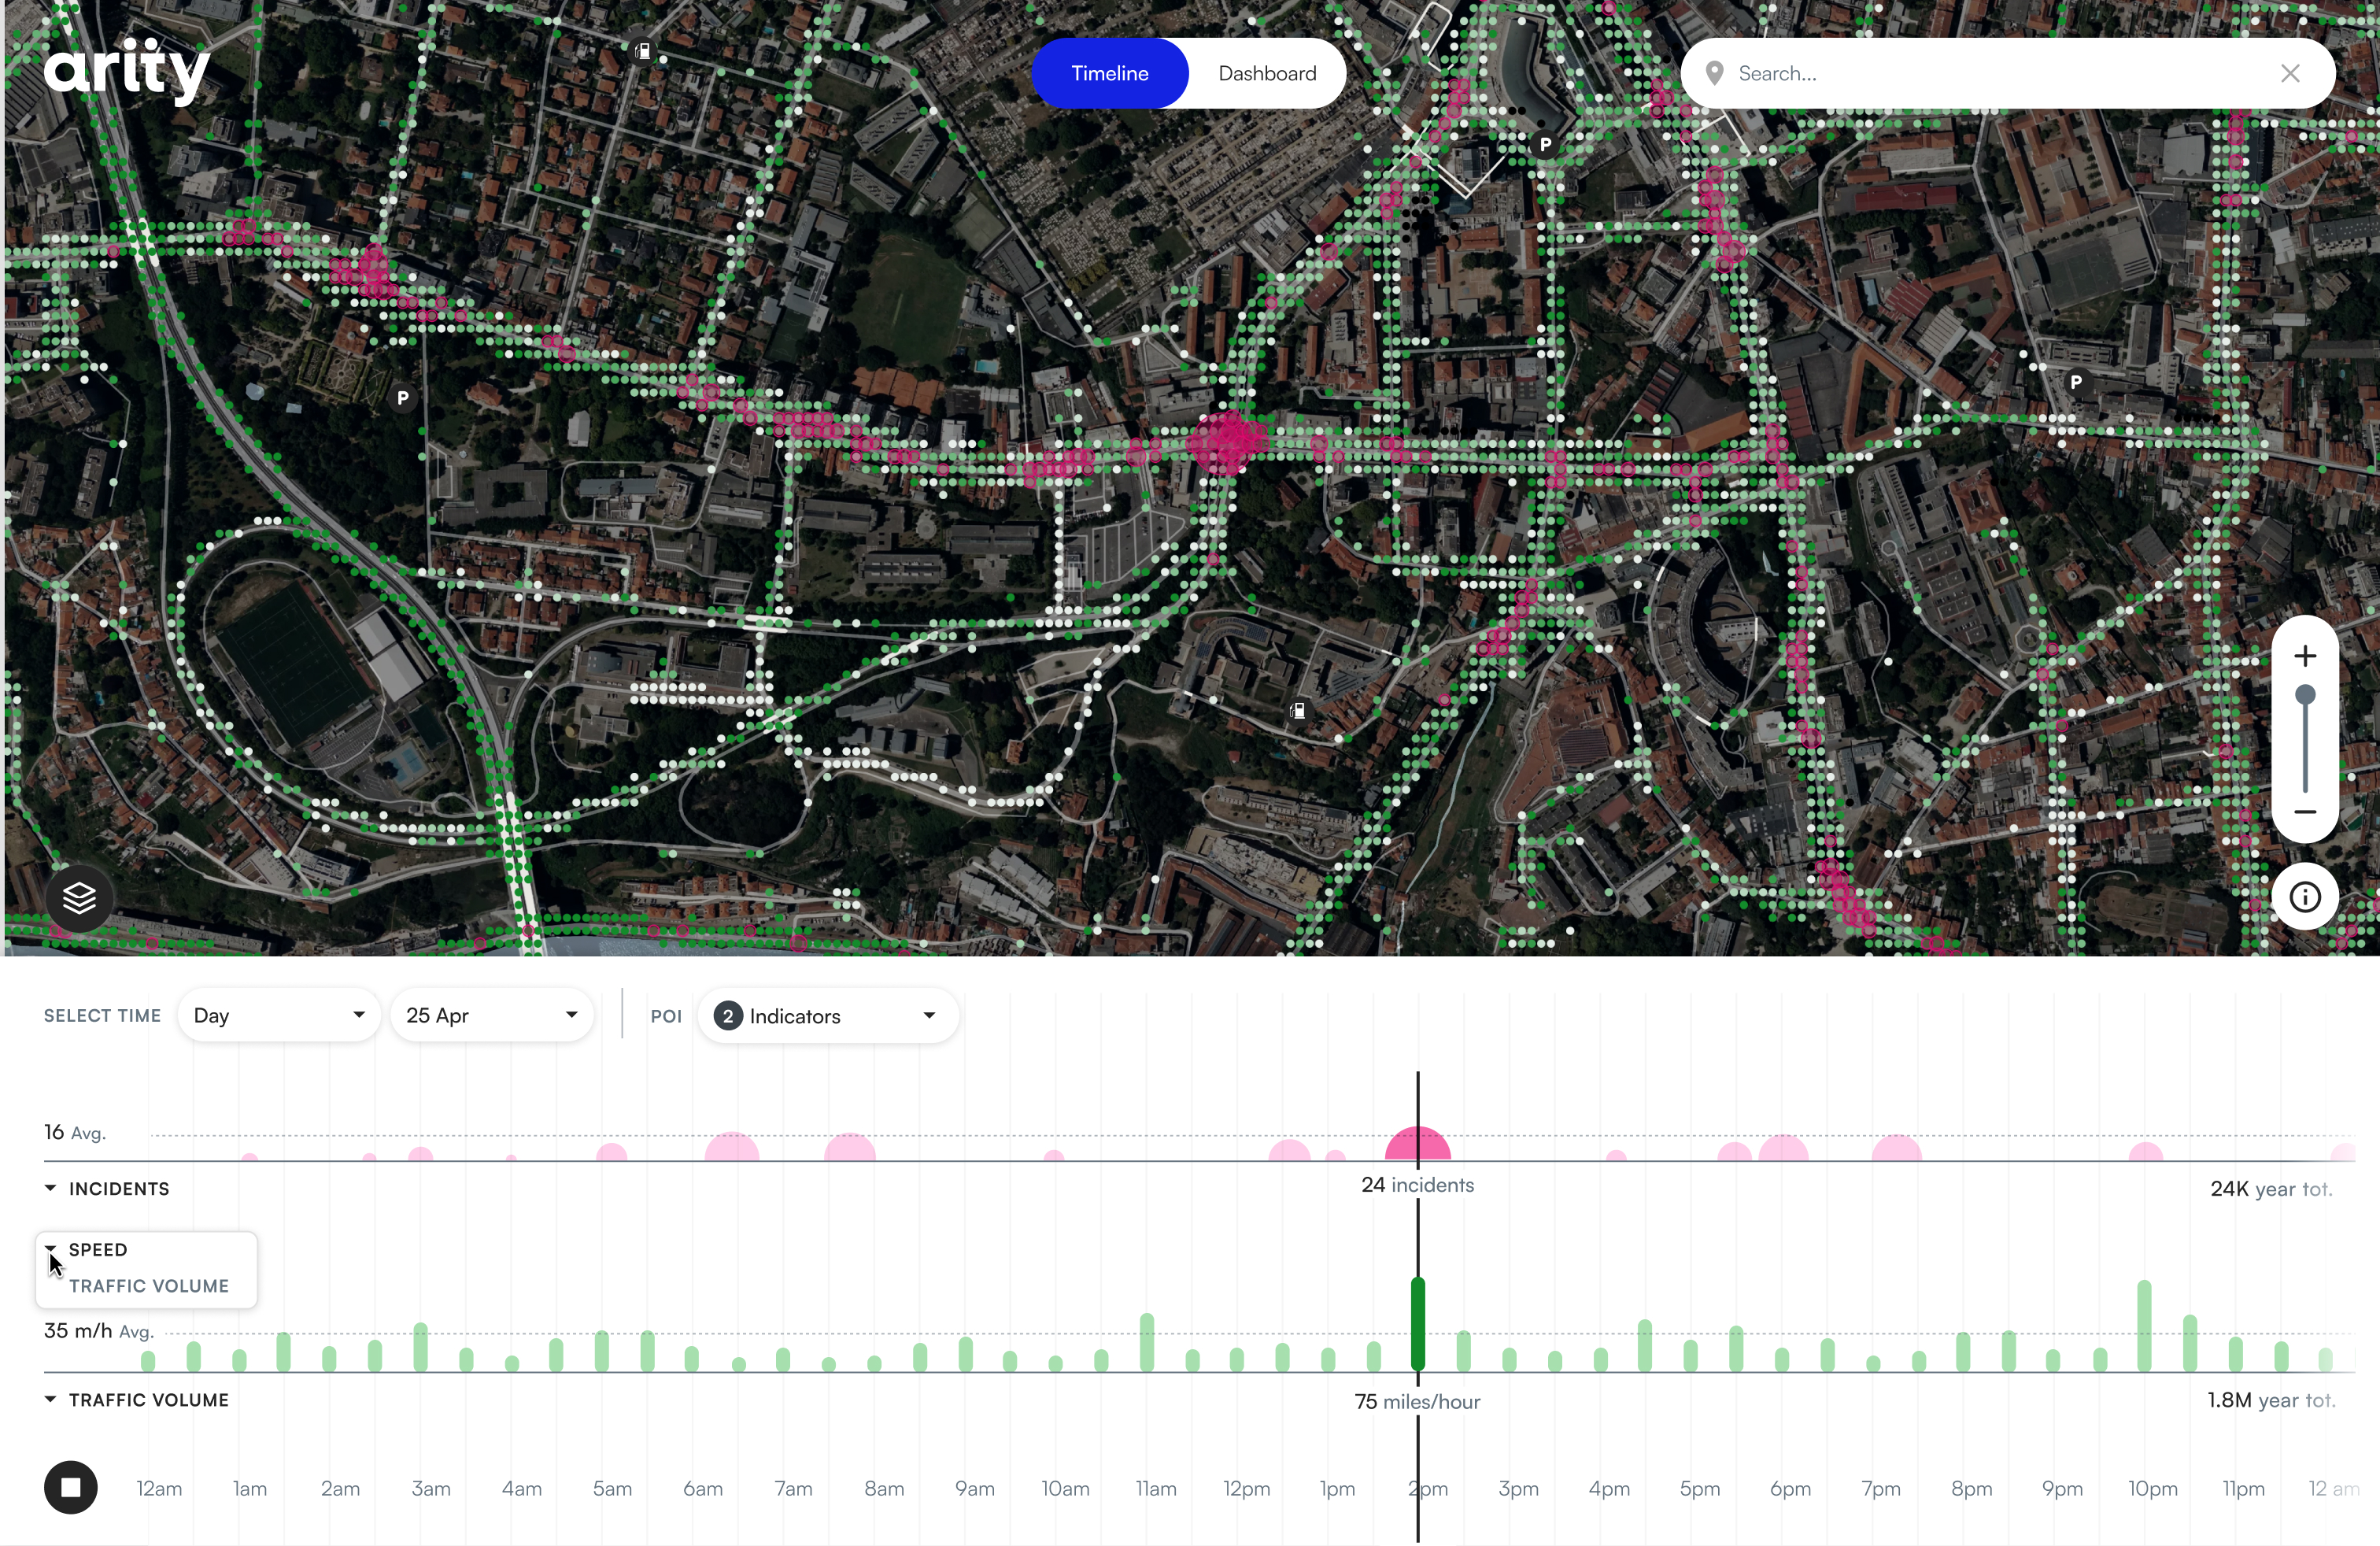2380x1546 pixels.
Task: Click the arity logo
Action: click(x=127, y=70)
